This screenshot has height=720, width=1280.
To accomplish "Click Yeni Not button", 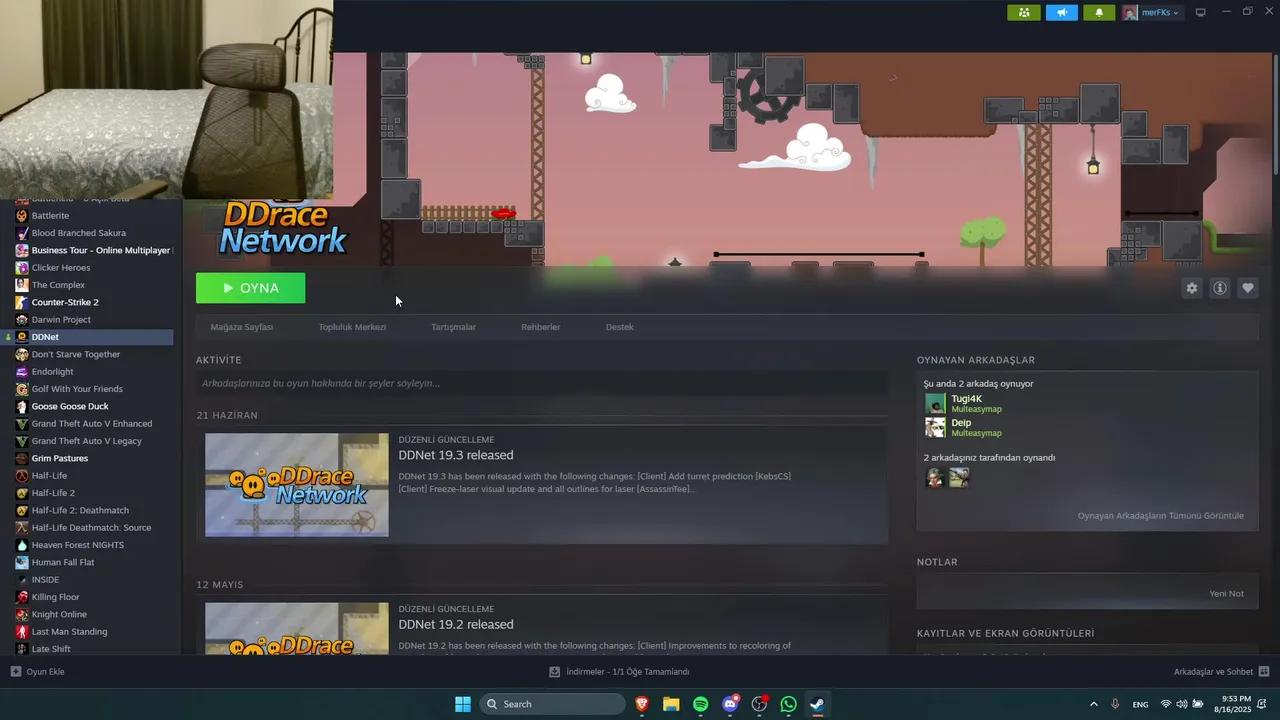I will click(x=1227, y=593).
